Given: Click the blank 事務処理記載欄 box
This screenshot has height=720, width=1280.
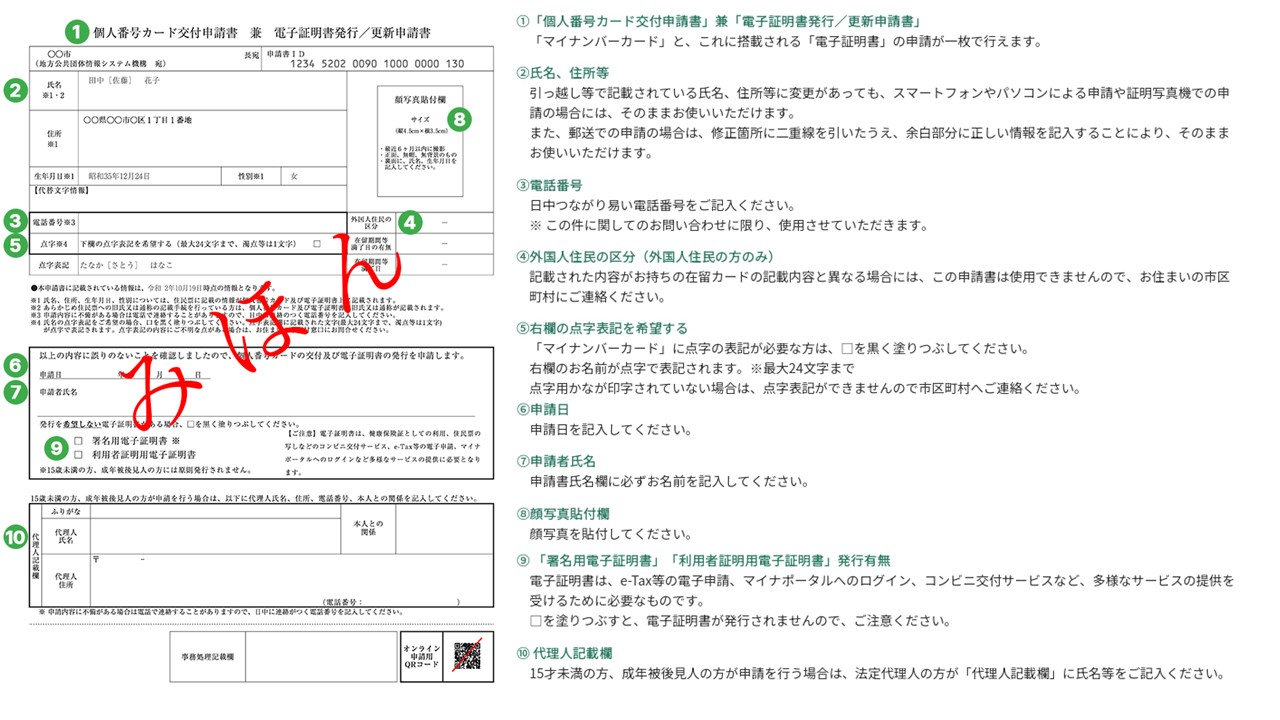Looking at the screenshot, I should click(x=321, y=656).
